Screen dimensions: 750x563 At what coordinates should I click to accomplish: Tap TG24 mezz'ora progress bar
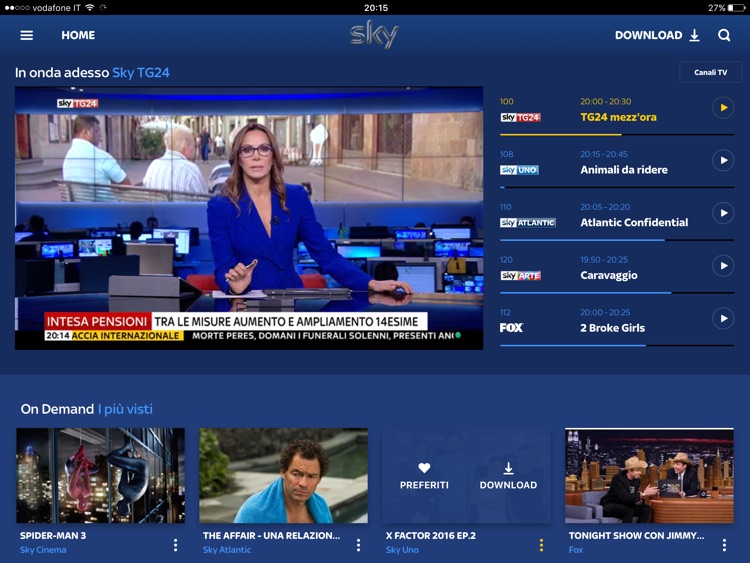[x=617, y=135]
